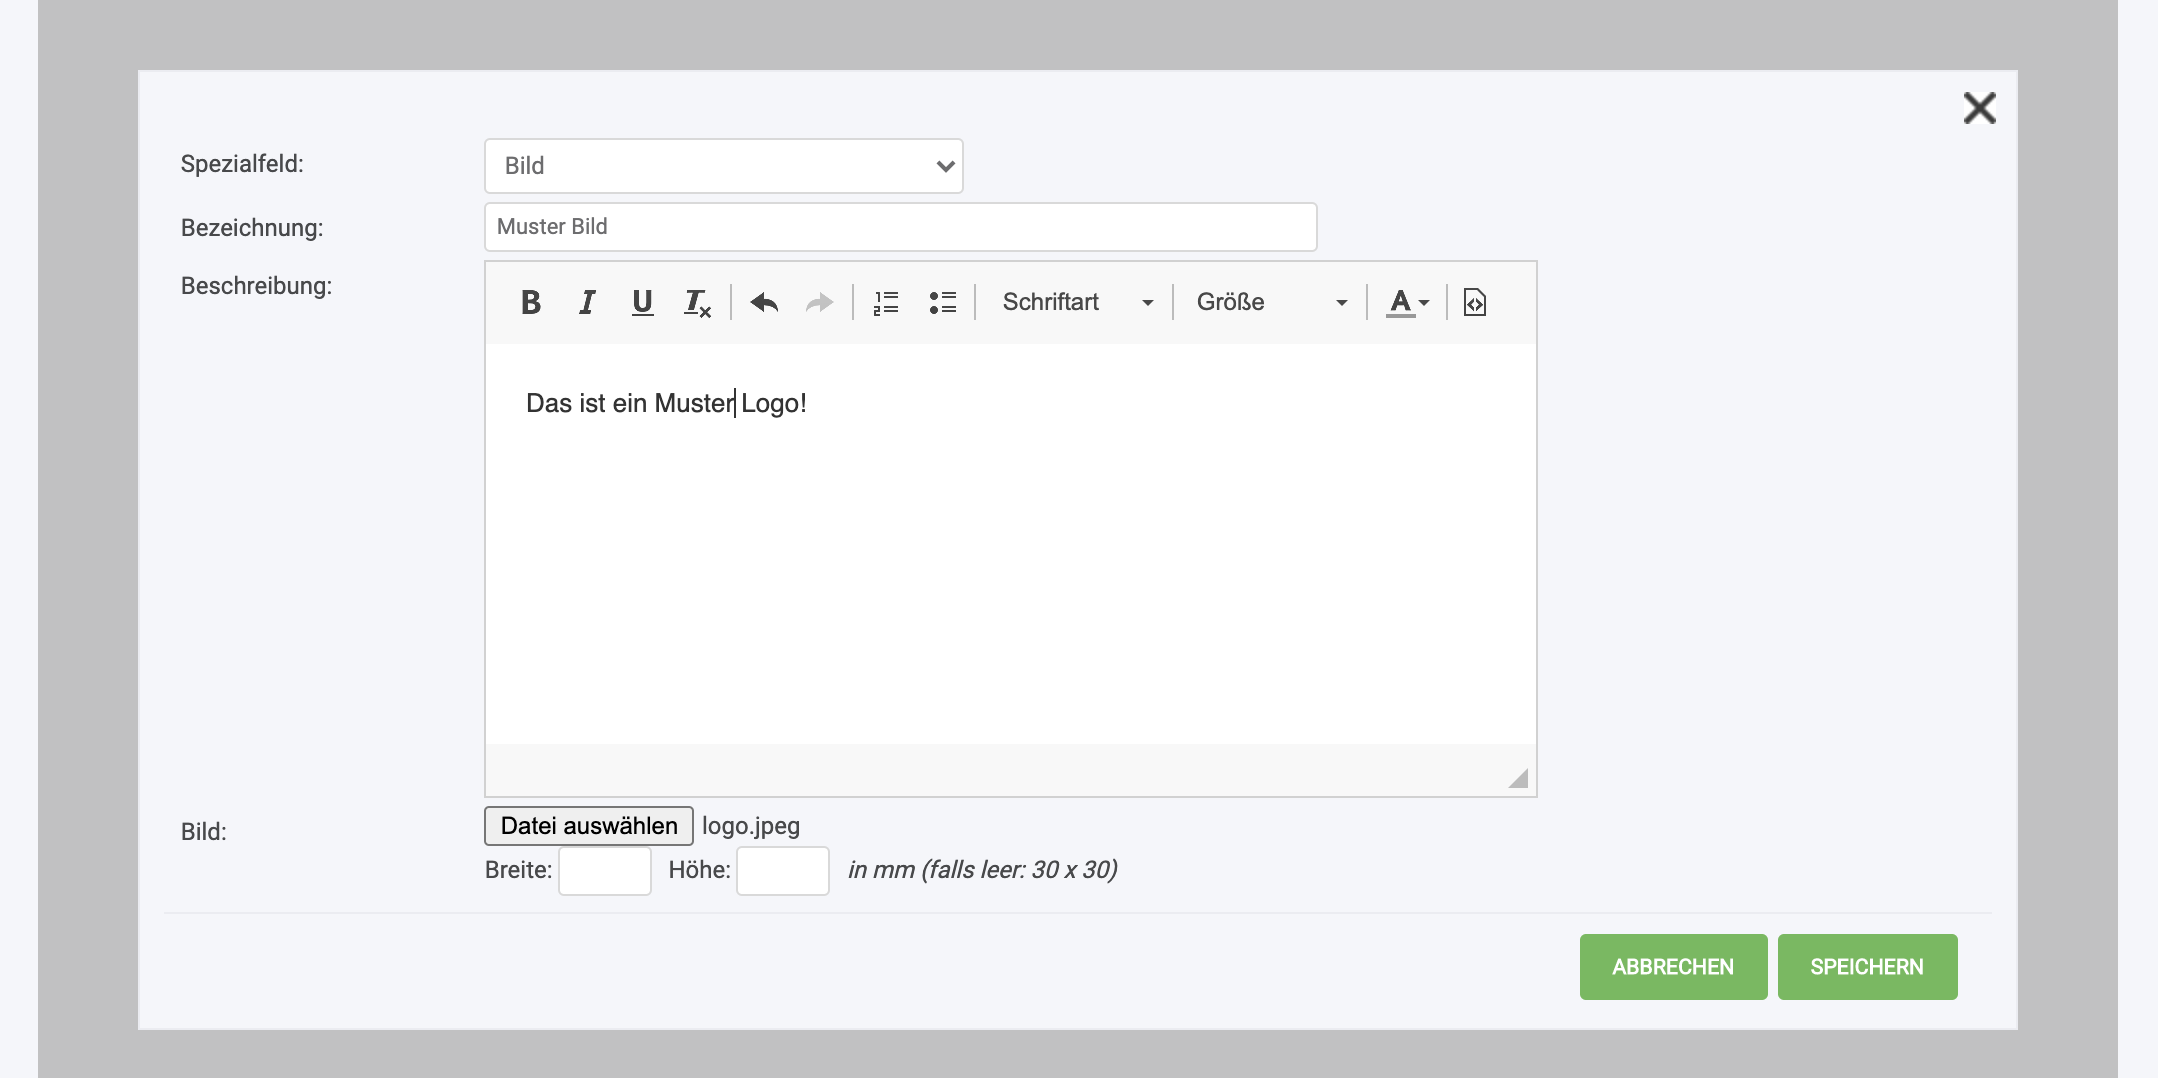Apply italic formatting to text
Image resolution: width=2158 pixels, height=1078 pixels.
coord(587,302)
